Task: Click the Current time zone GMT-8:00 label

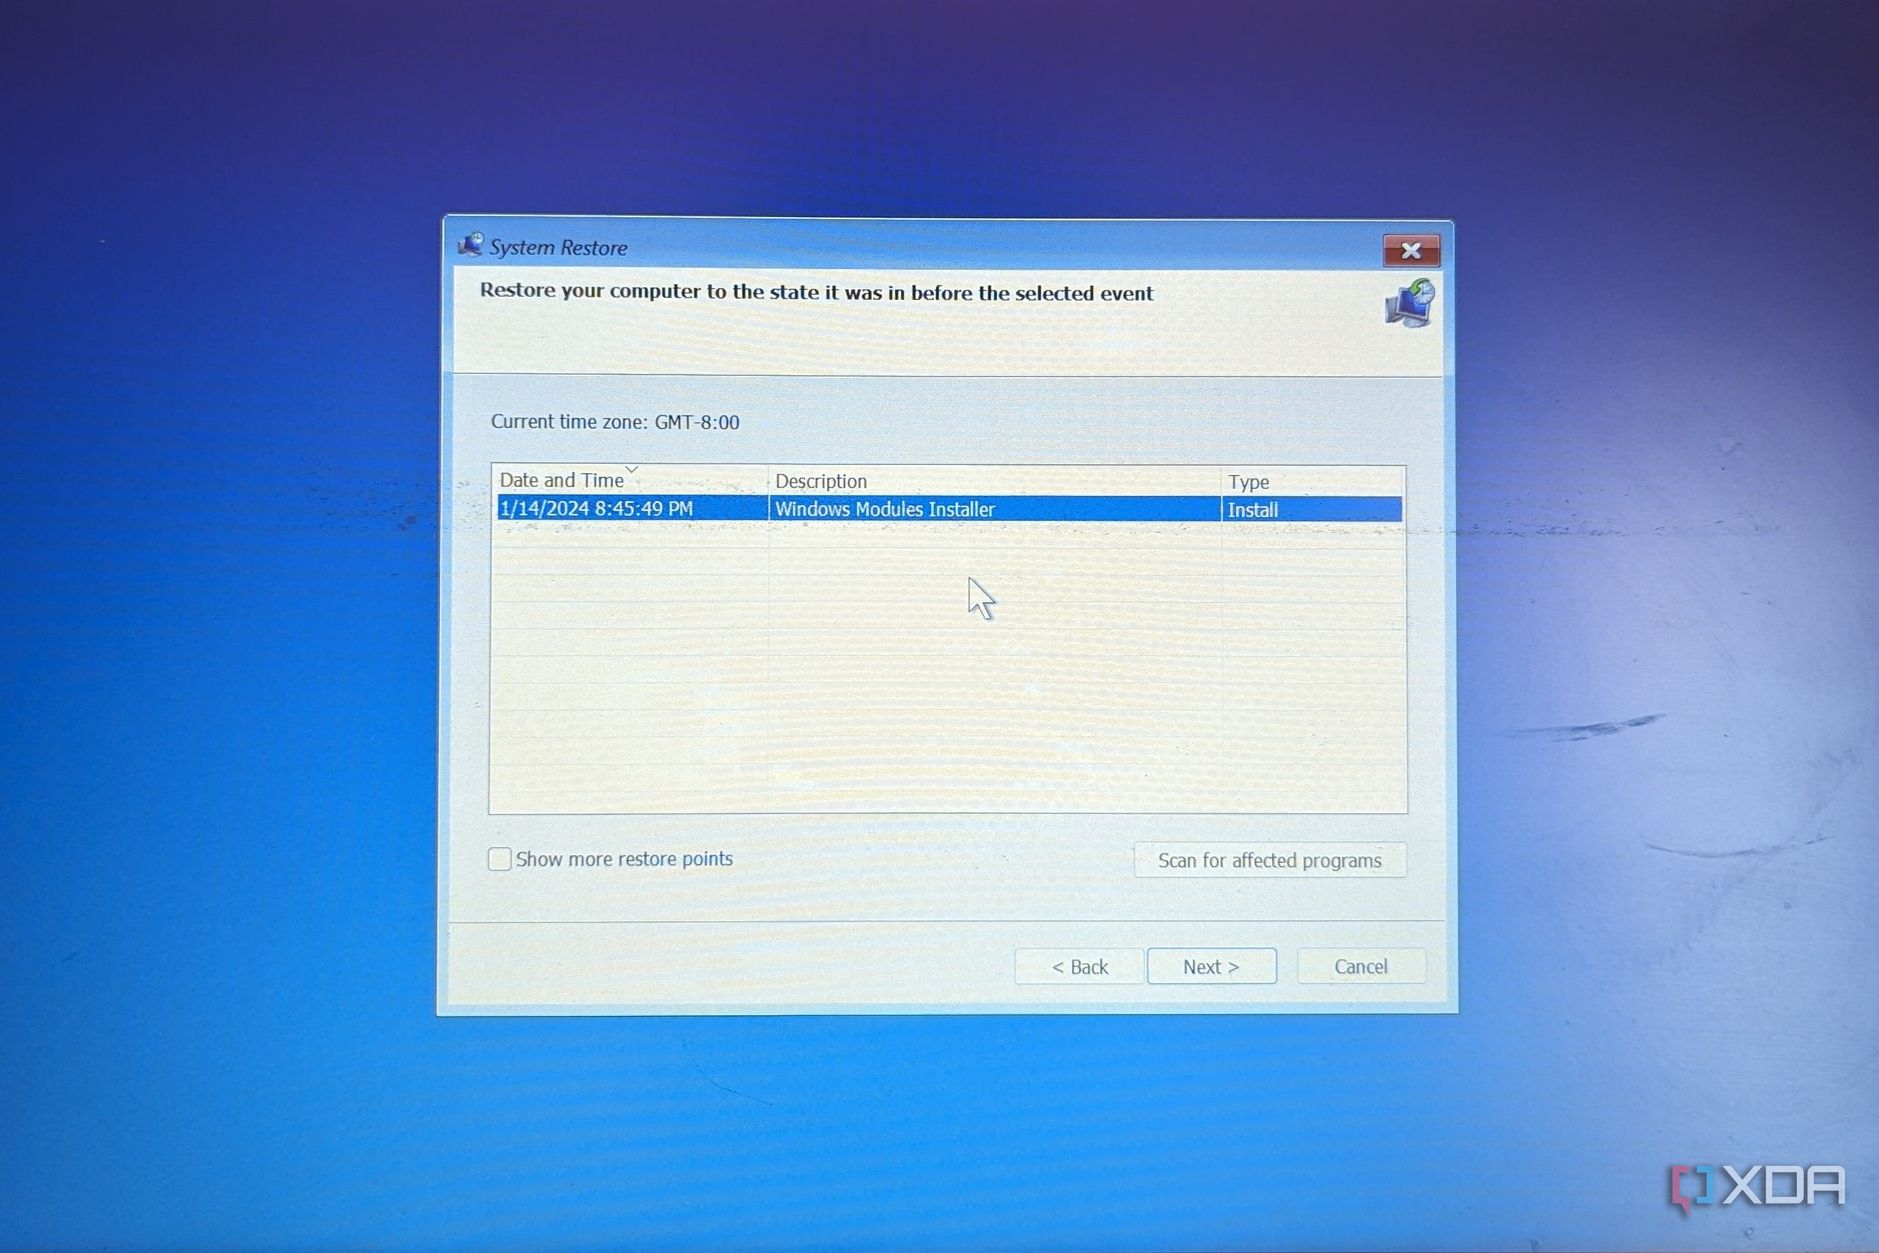Action: pyautogui.click(x=614, y=421)
